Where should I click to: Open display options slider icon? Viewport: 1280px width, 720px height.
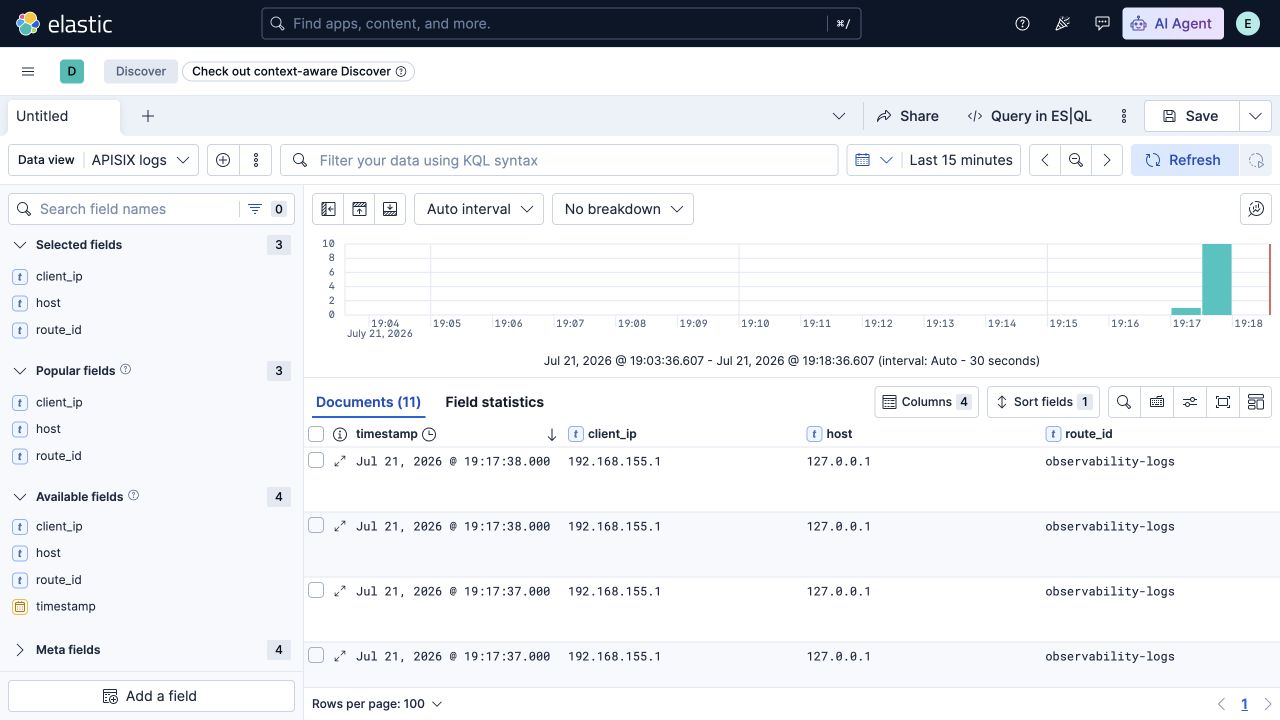pos(1190,402)
